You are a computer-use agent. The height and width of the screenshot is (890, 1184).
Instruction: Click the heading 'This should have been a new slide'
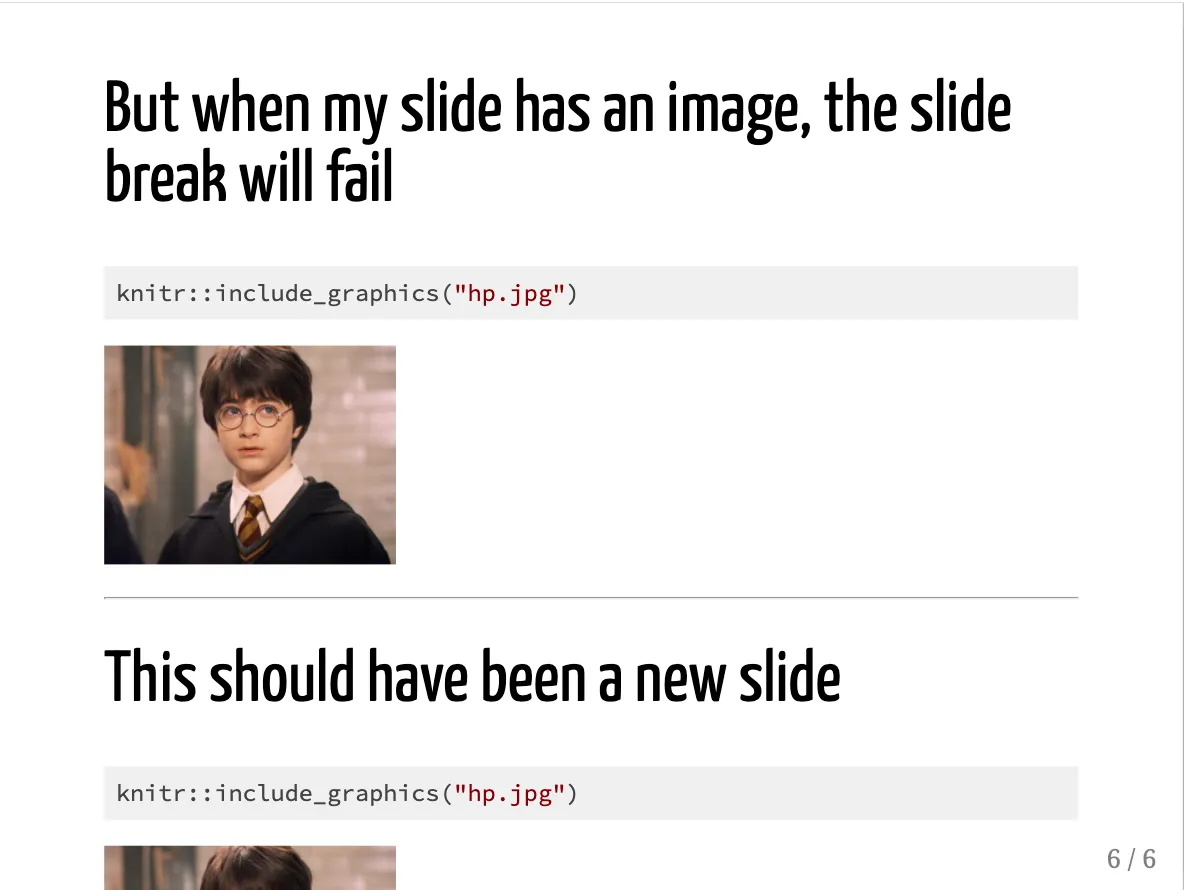472,676
